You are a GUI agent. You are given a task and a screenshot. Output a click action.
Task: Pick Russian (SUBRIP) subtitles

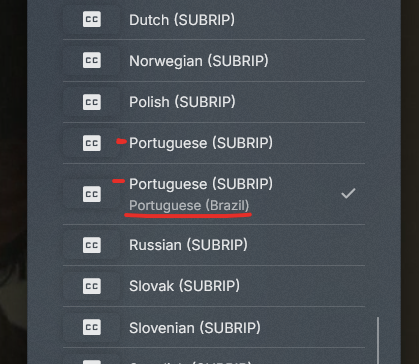[x=214, y=245]
